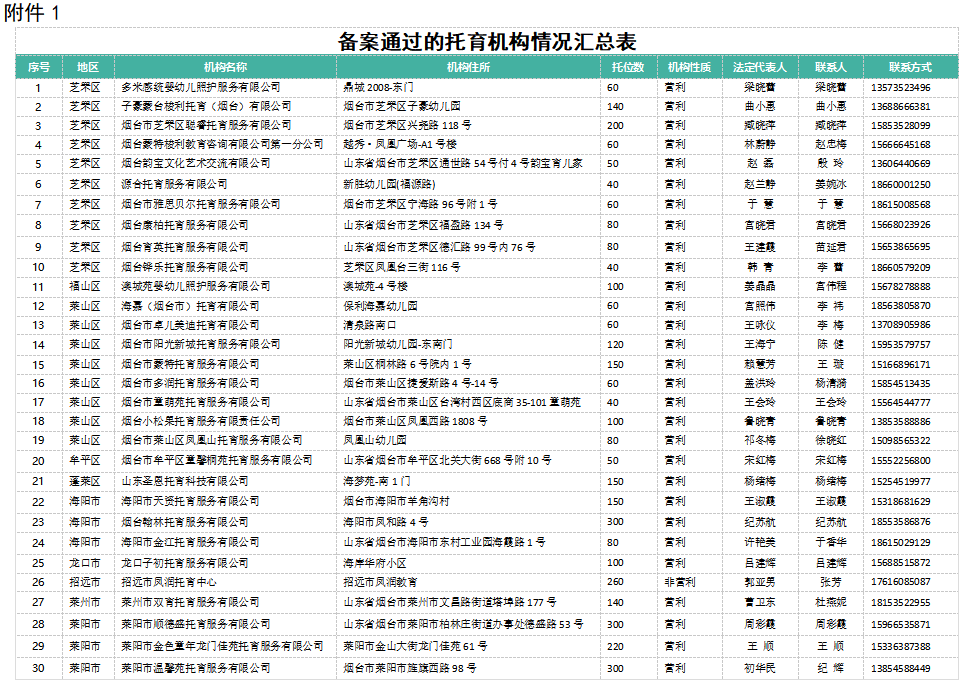Click phone number cell '15552256800'
963x685 pixels.
click(900, 460)
